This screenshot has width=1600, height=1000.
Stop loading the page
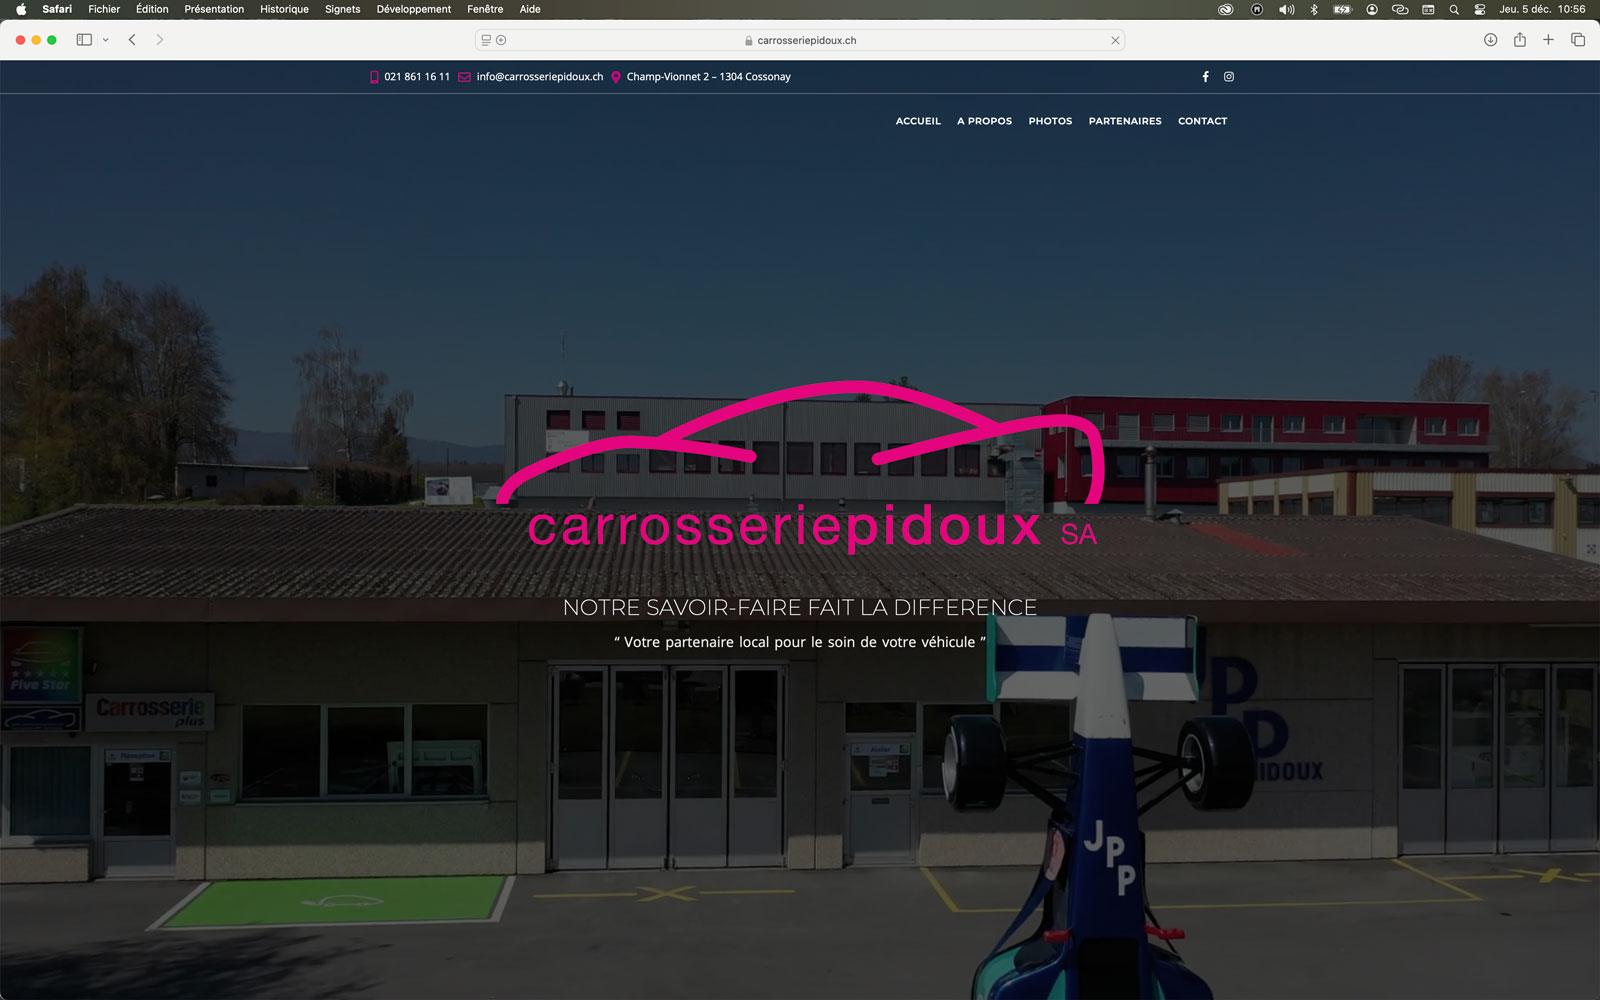coord(1115,40)
